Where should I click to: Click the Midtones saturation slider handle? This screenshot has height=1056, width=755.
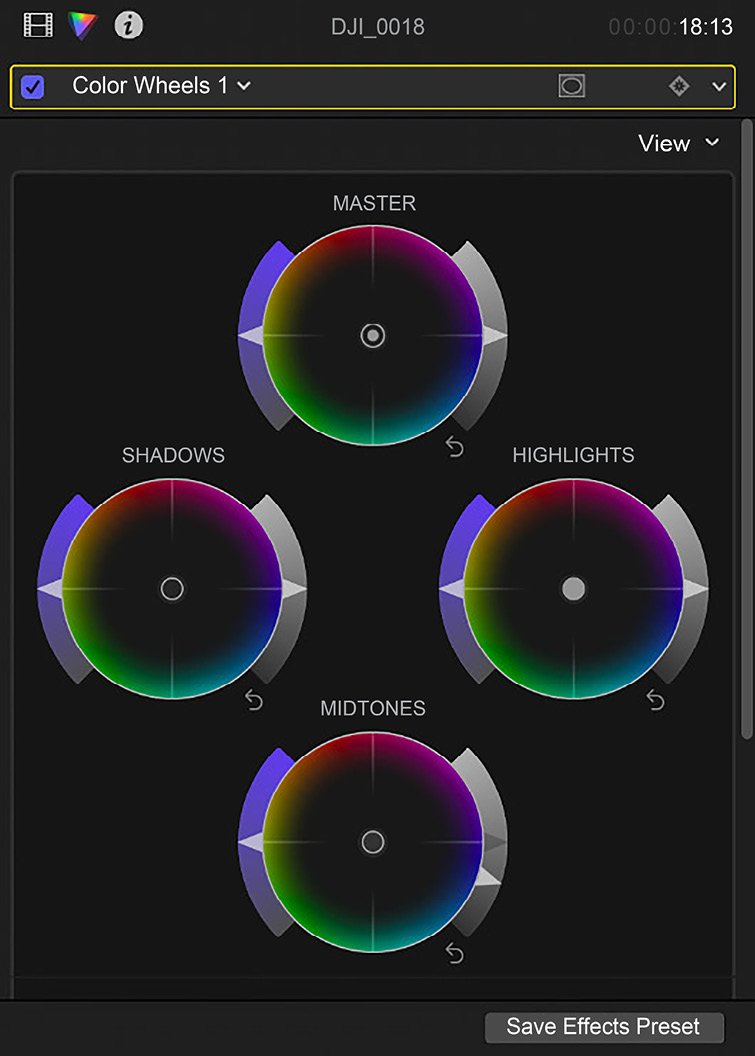(251, 842)
